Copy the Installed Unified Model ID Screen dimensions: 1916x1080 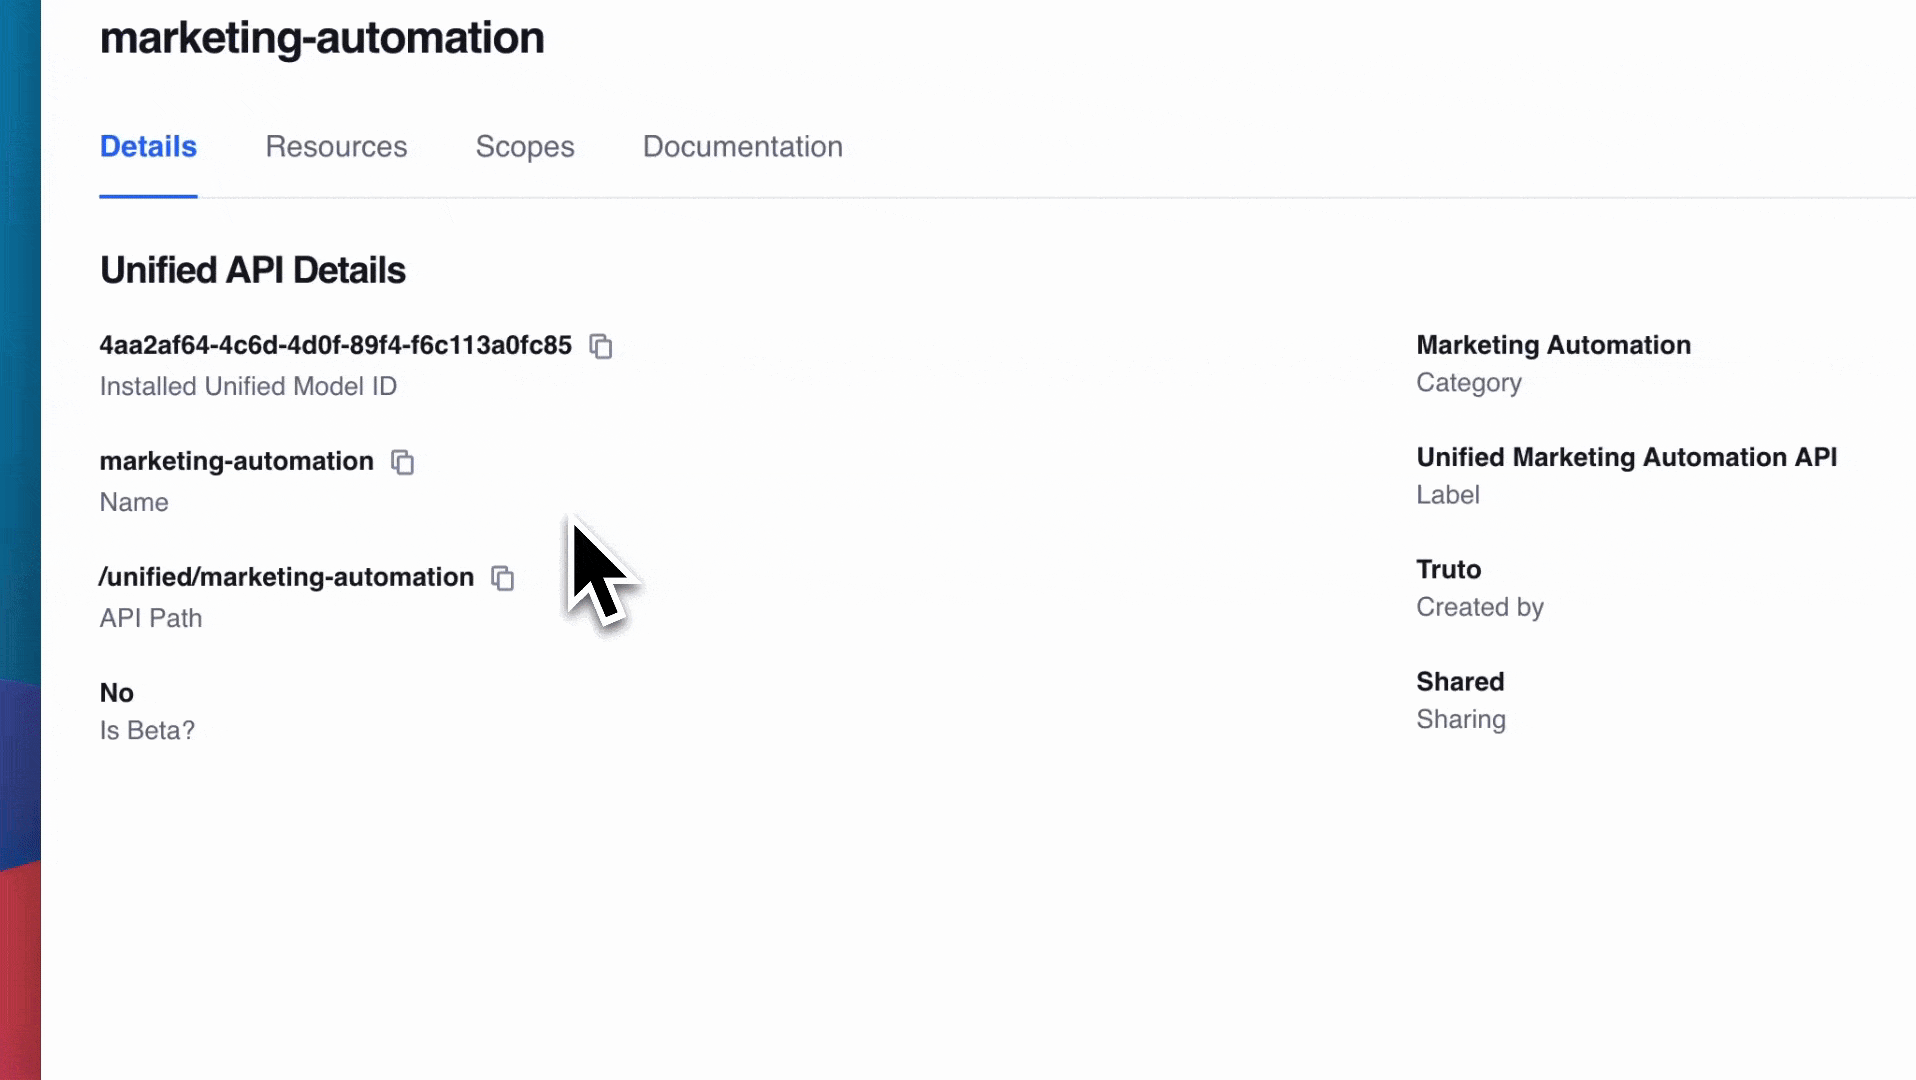(x=600, y=346)
